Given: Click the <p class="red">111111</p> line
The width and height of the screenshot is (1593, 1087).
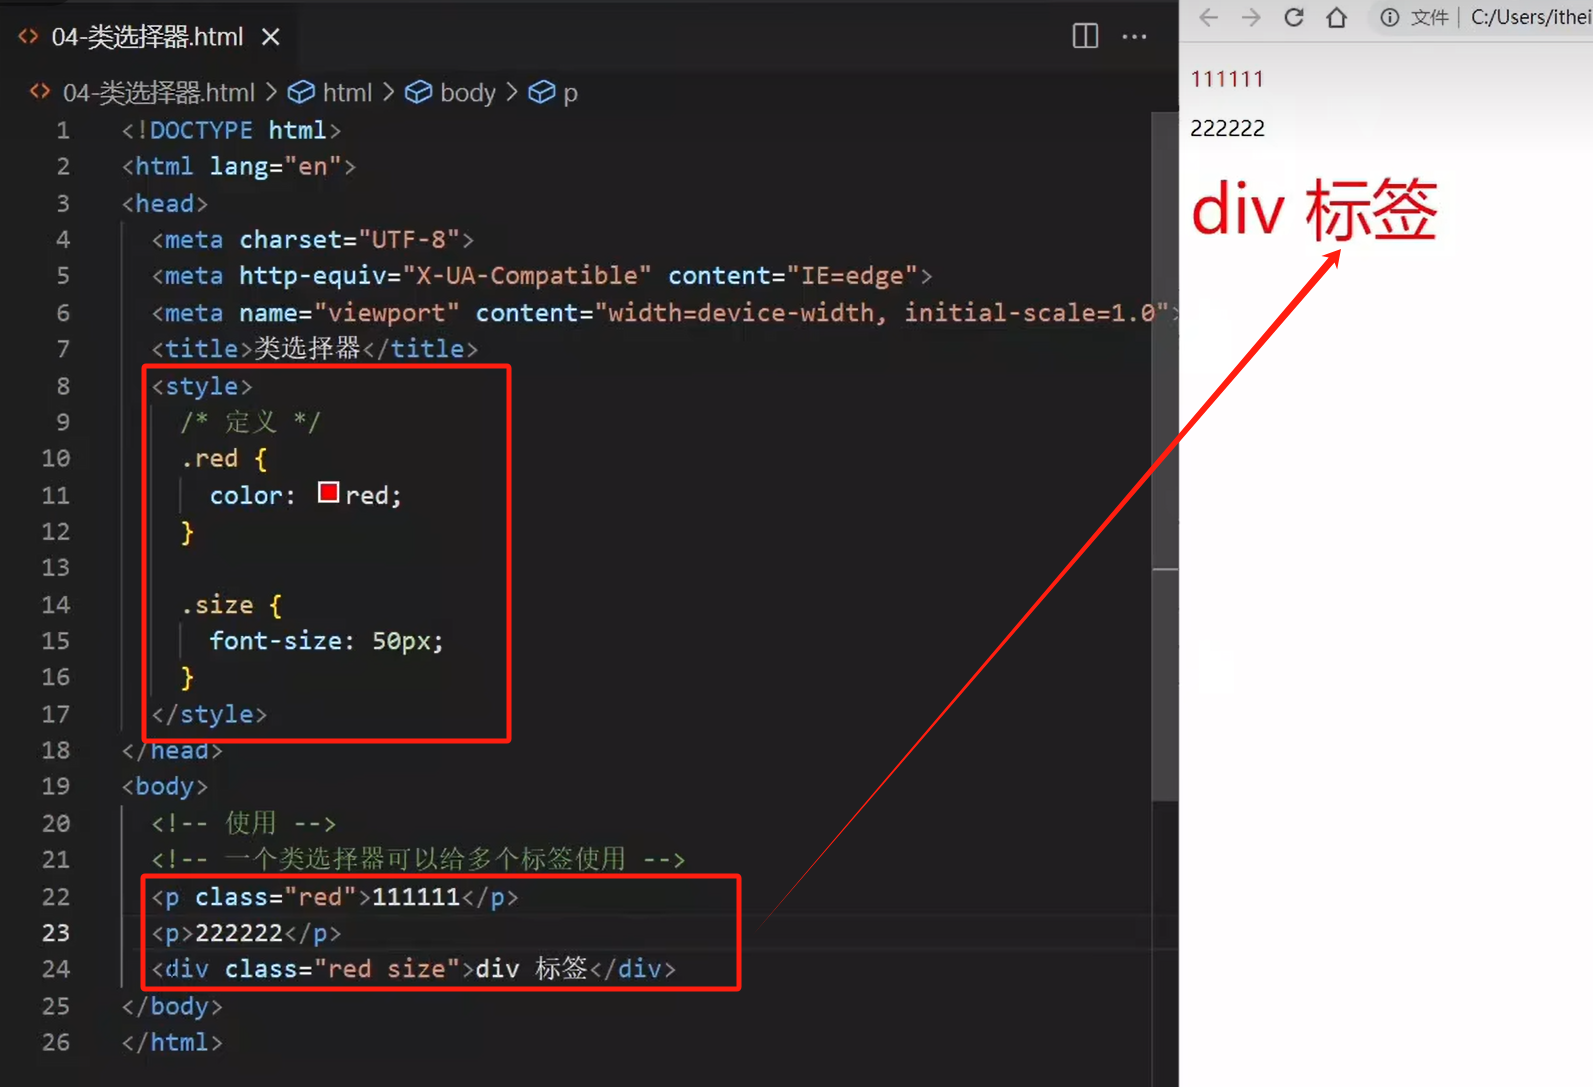Looking at the screenshot, I should (335, 897).
